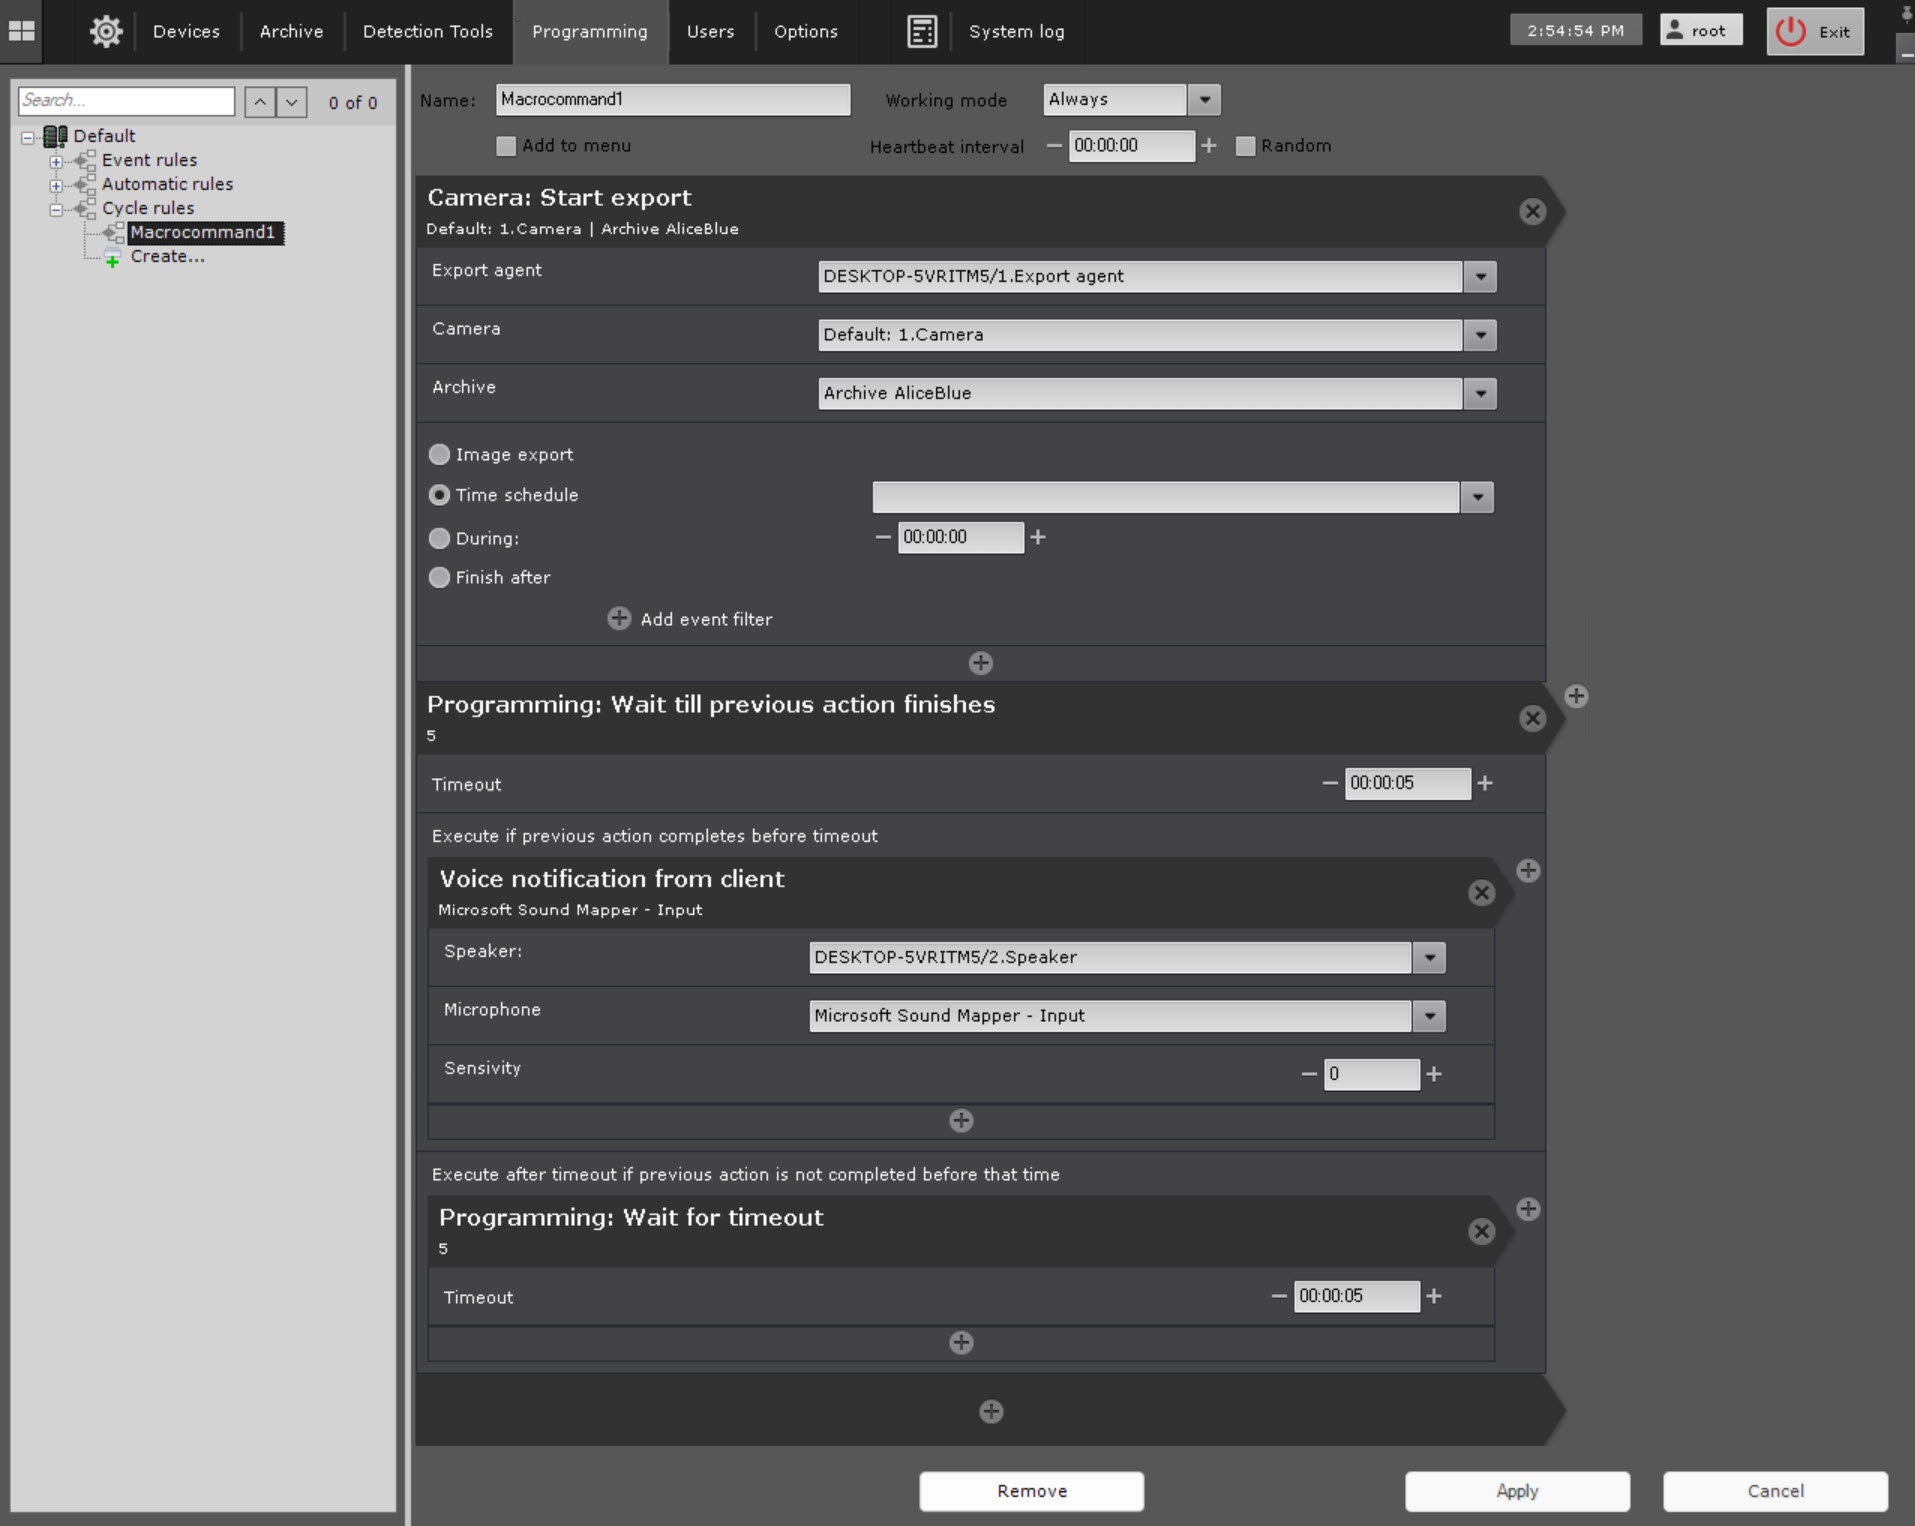Open the Archive AliceBlue dropdown
The width and height of the screenshot is (1915, 1526).
(1480, 394)
